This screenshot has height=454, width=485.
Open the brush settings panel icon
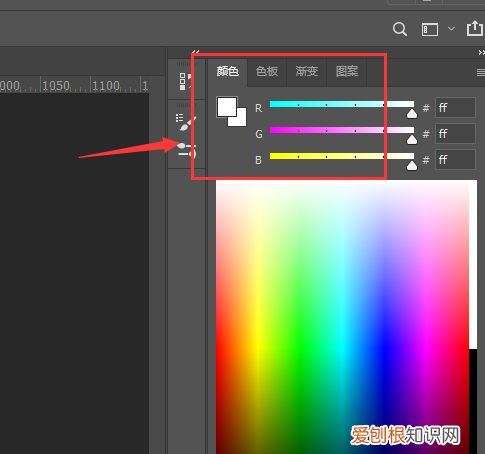click(186, 122)
